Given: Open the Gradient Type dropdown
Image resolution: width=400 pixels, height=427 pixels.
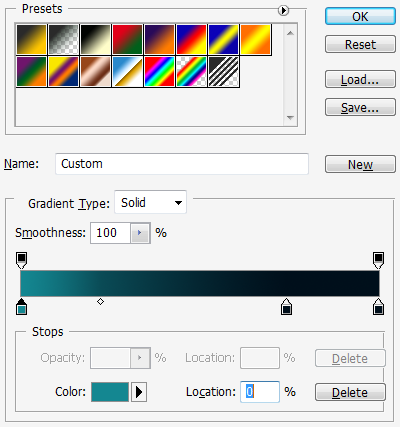Looking at the screenshot, I should [x=150, y=202].
